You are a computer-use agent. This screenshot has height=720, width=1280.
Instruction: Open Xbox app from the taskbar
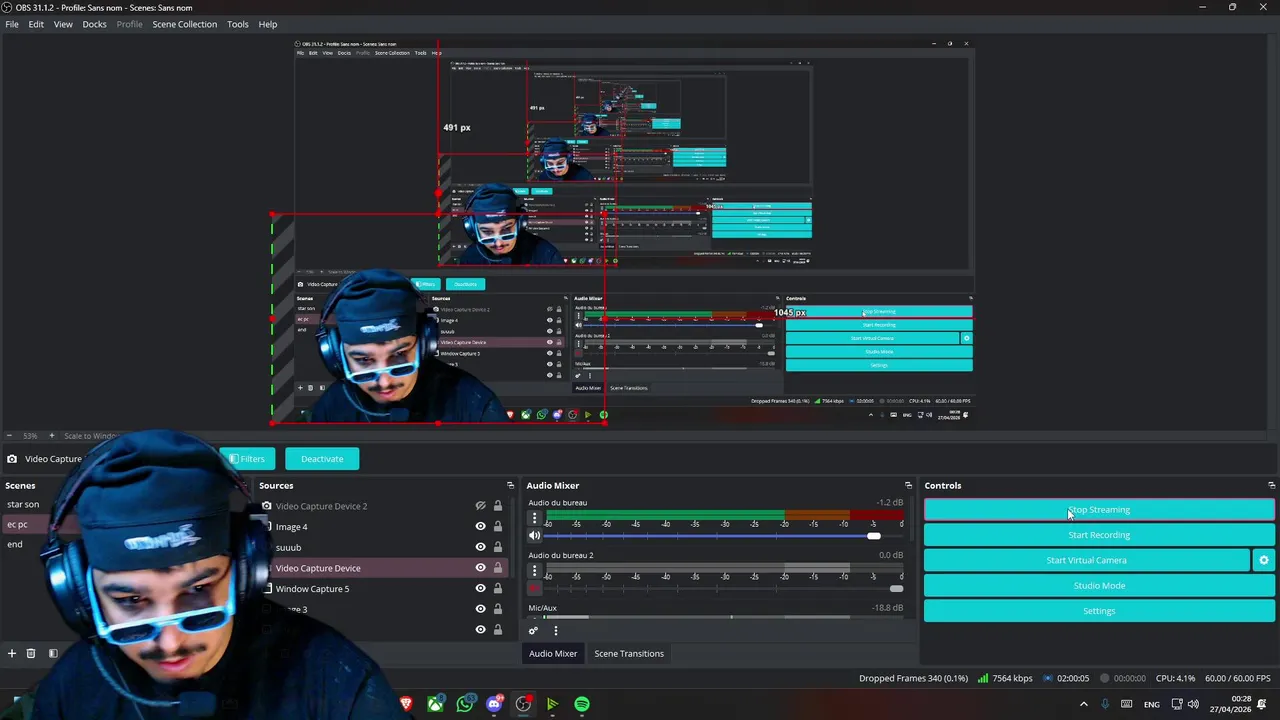[x=436, y=704]
